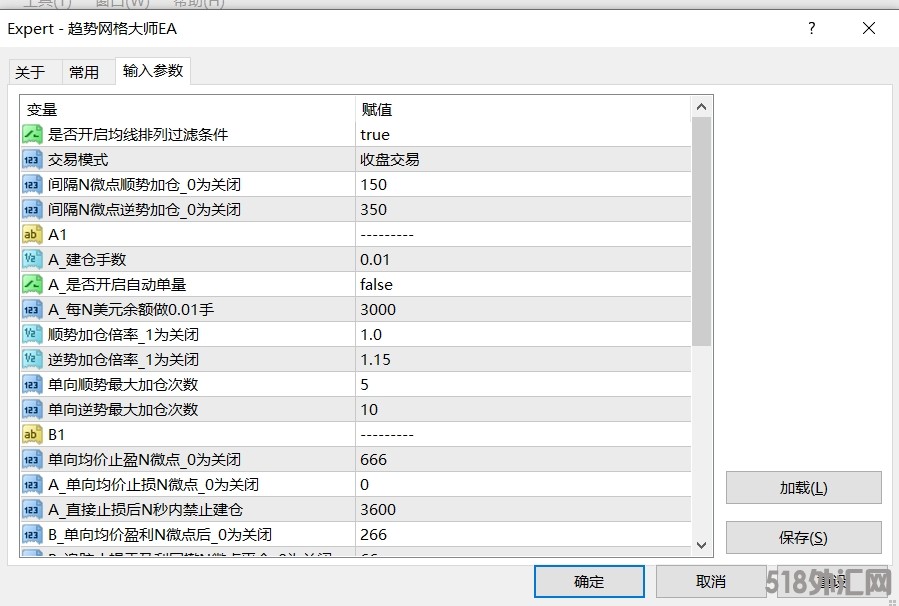
Task: Select the 单向顺势最大加仓次数 row label
Action: [x=123, y=384]
